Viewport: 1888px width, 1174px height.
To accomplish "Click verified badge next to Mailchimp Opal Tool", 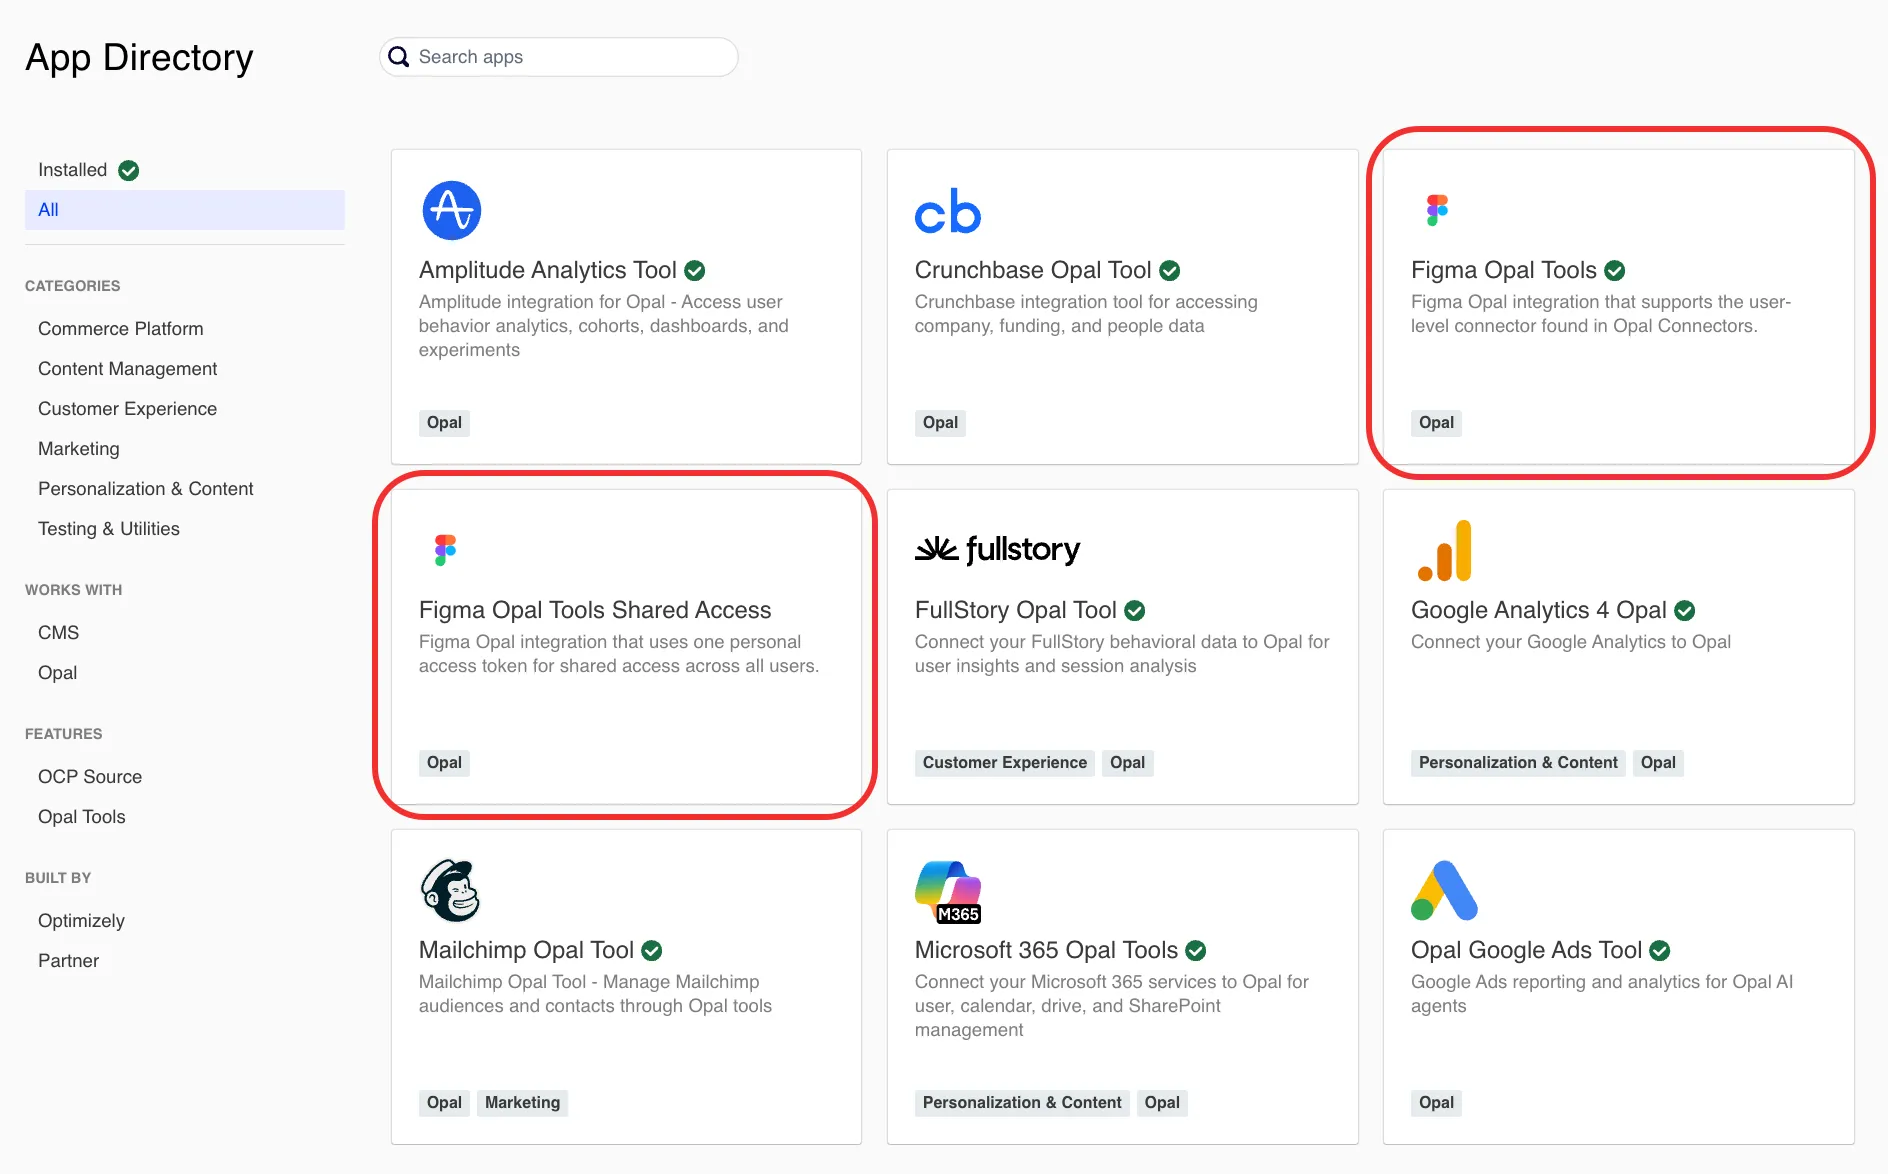I will (x=652, y=950).
